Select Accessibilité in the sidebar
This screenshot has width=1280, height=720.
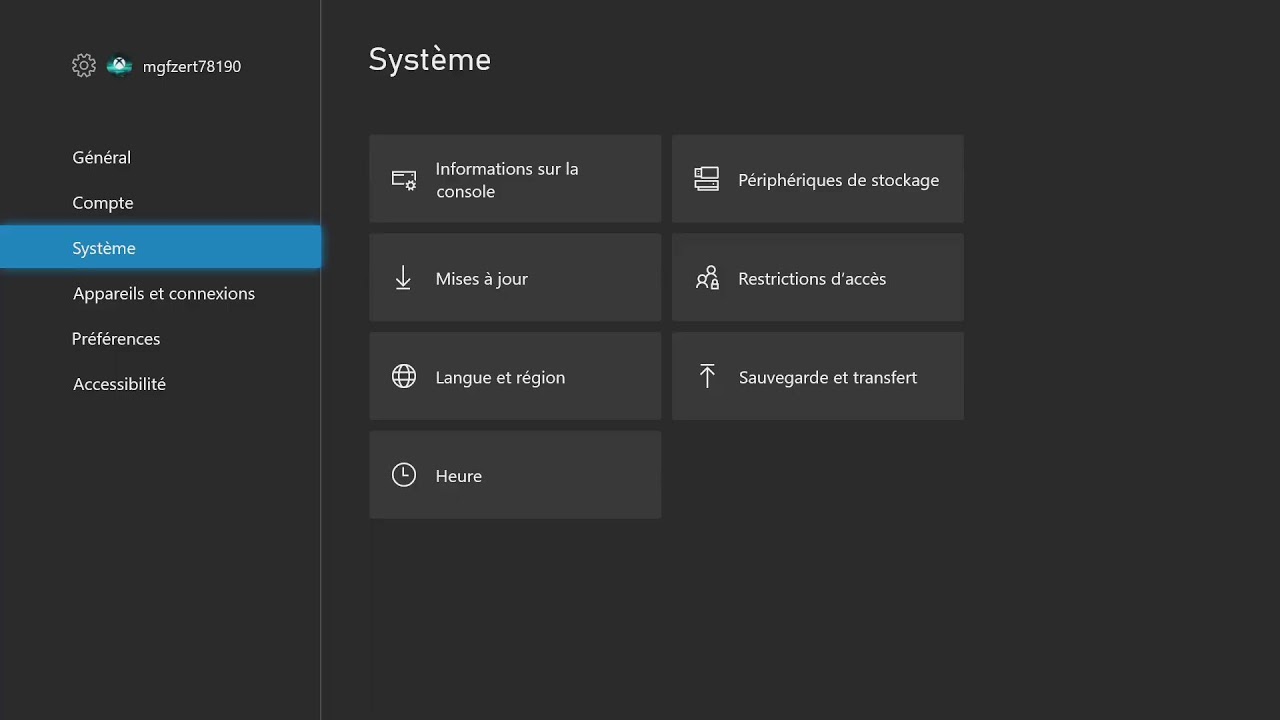(x=119, y=384)
